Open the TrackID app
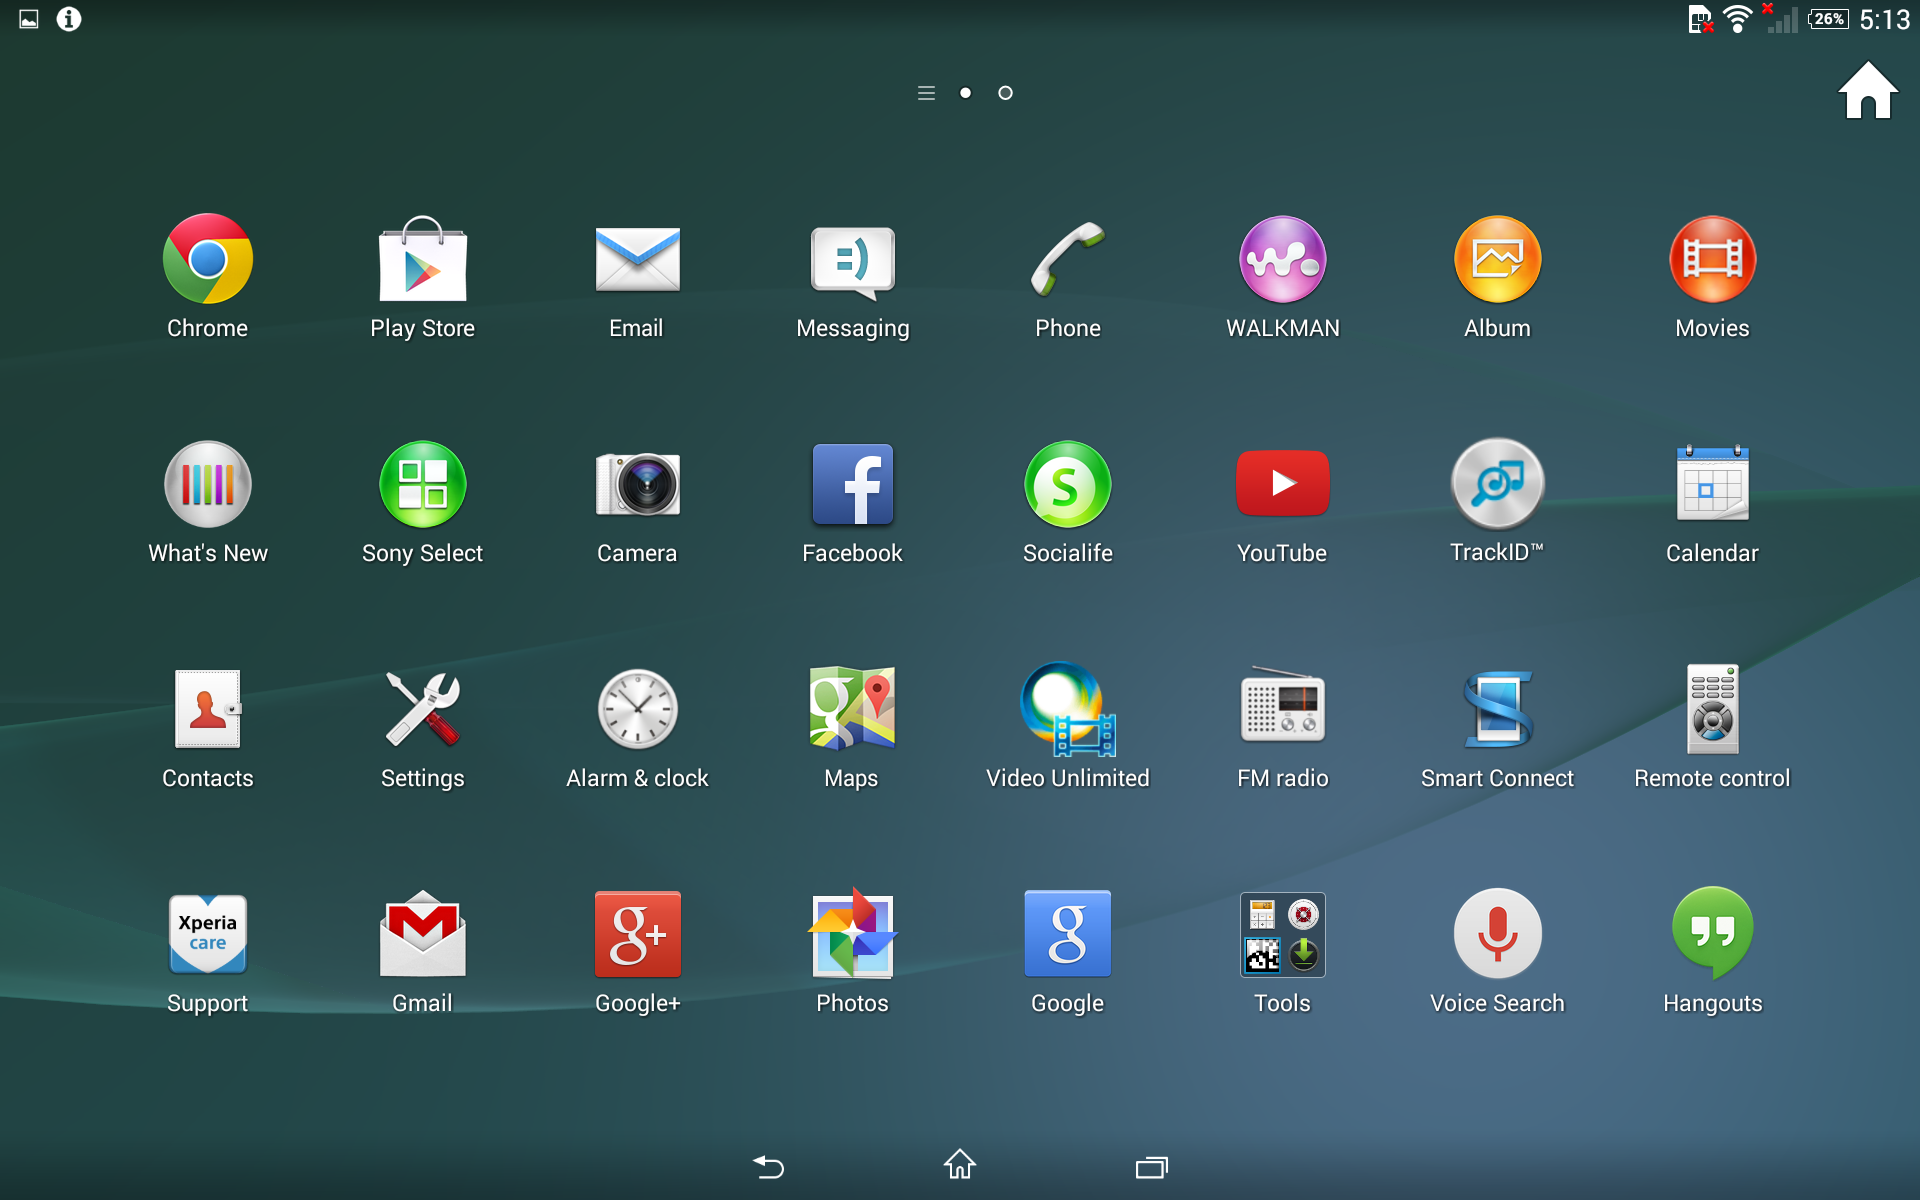 click(1497, 485)
